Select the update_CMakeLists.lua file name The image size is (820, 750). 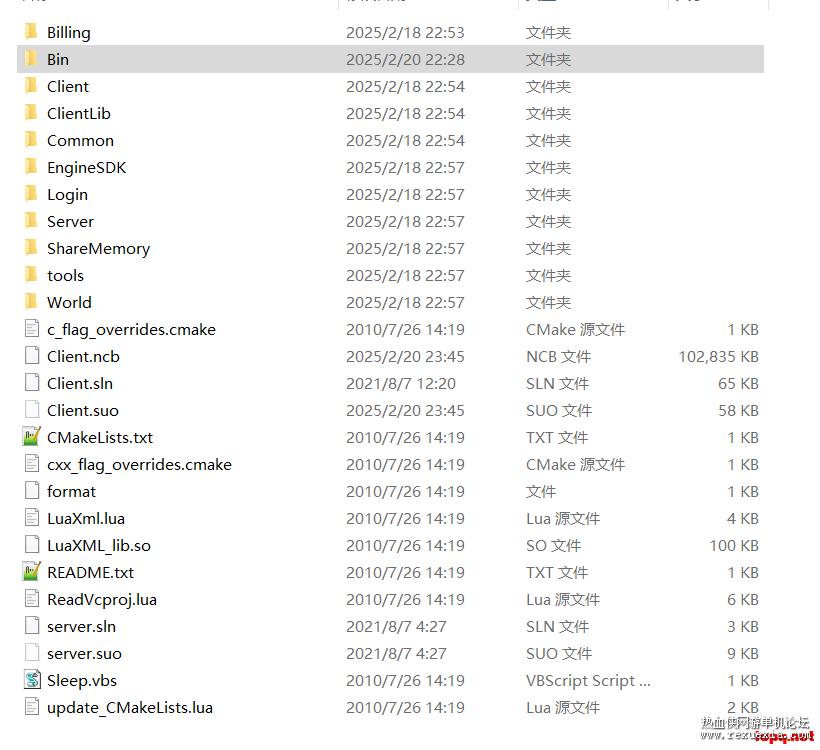pos(130,708)
